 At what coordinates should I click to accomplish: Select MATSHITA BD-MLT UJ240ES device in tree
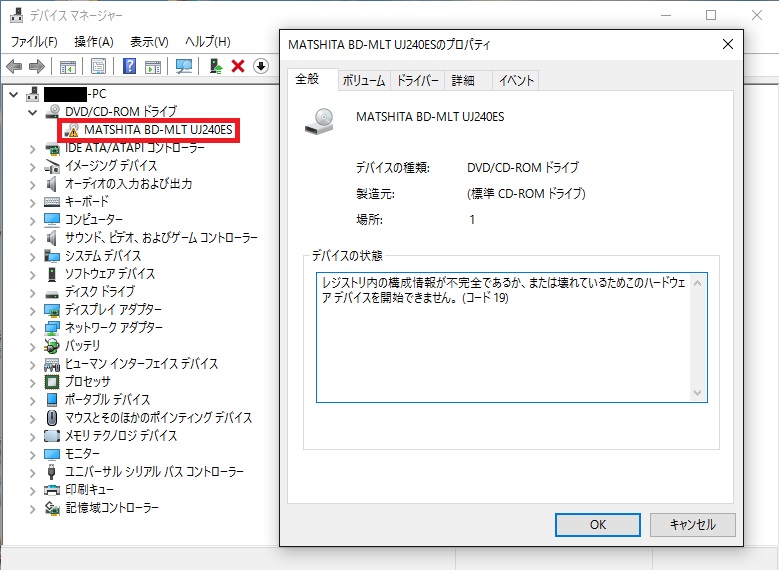point(158,130)
